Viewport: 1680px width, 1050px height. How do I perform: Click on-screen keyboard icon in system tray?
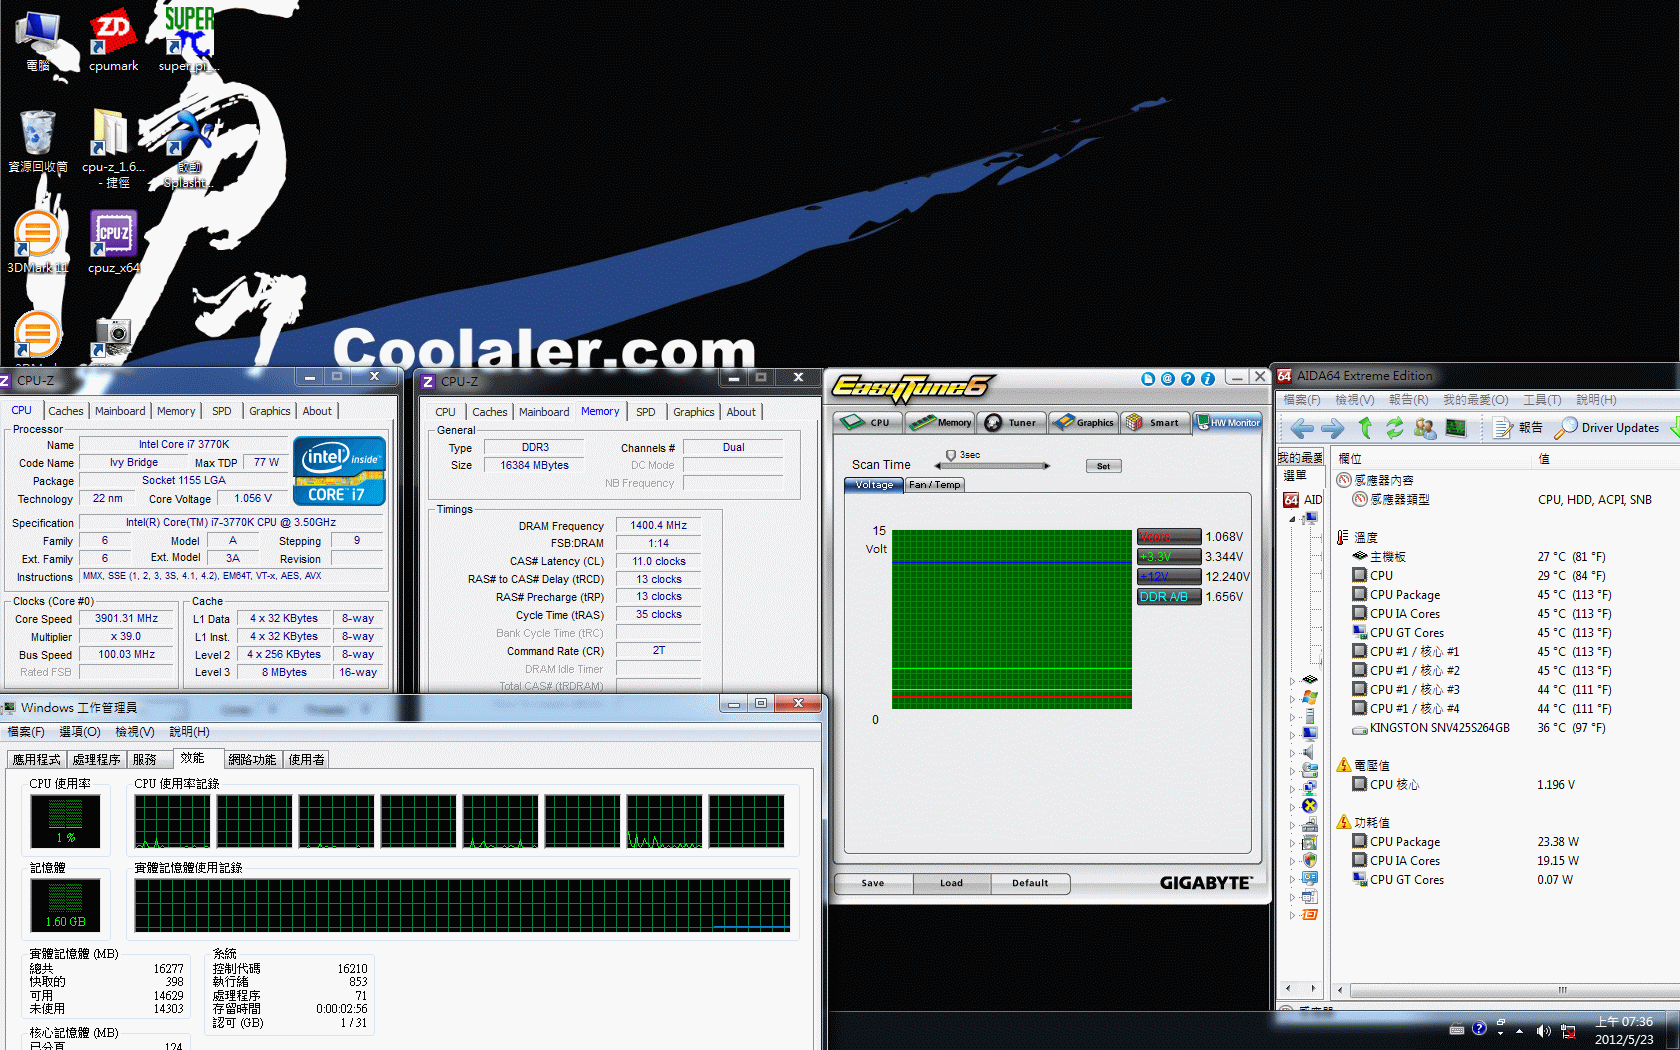1457,1029
